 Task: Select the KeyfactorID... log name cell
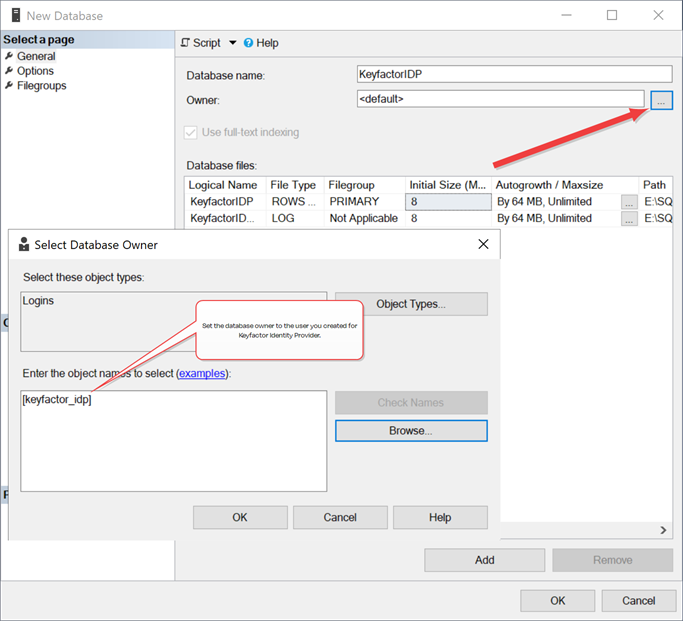click(x=225, y=218)
